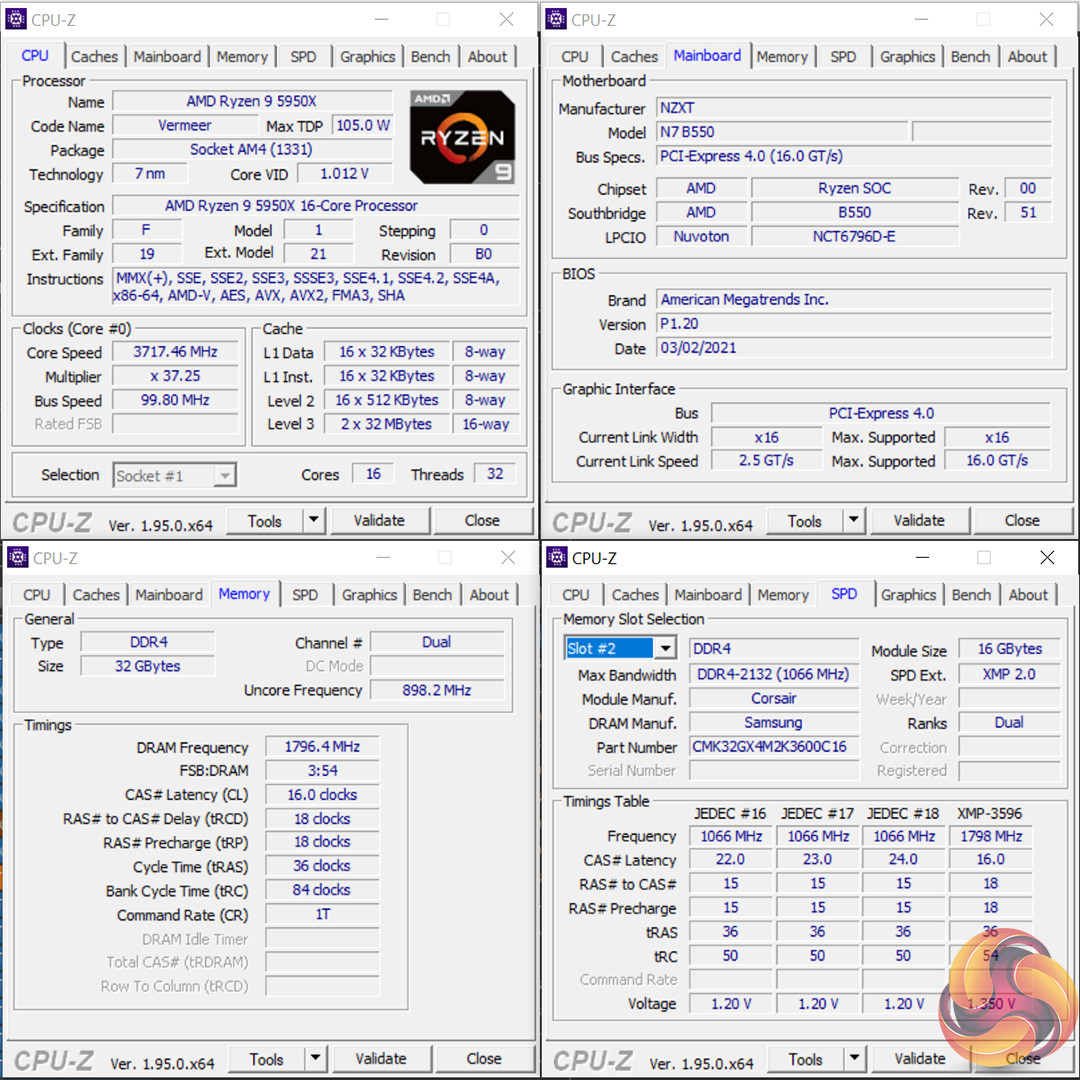Click DRAM Frequency 1796.4 MHz value
Screen dimensions: 1080x1080
(x=322, y=747)
